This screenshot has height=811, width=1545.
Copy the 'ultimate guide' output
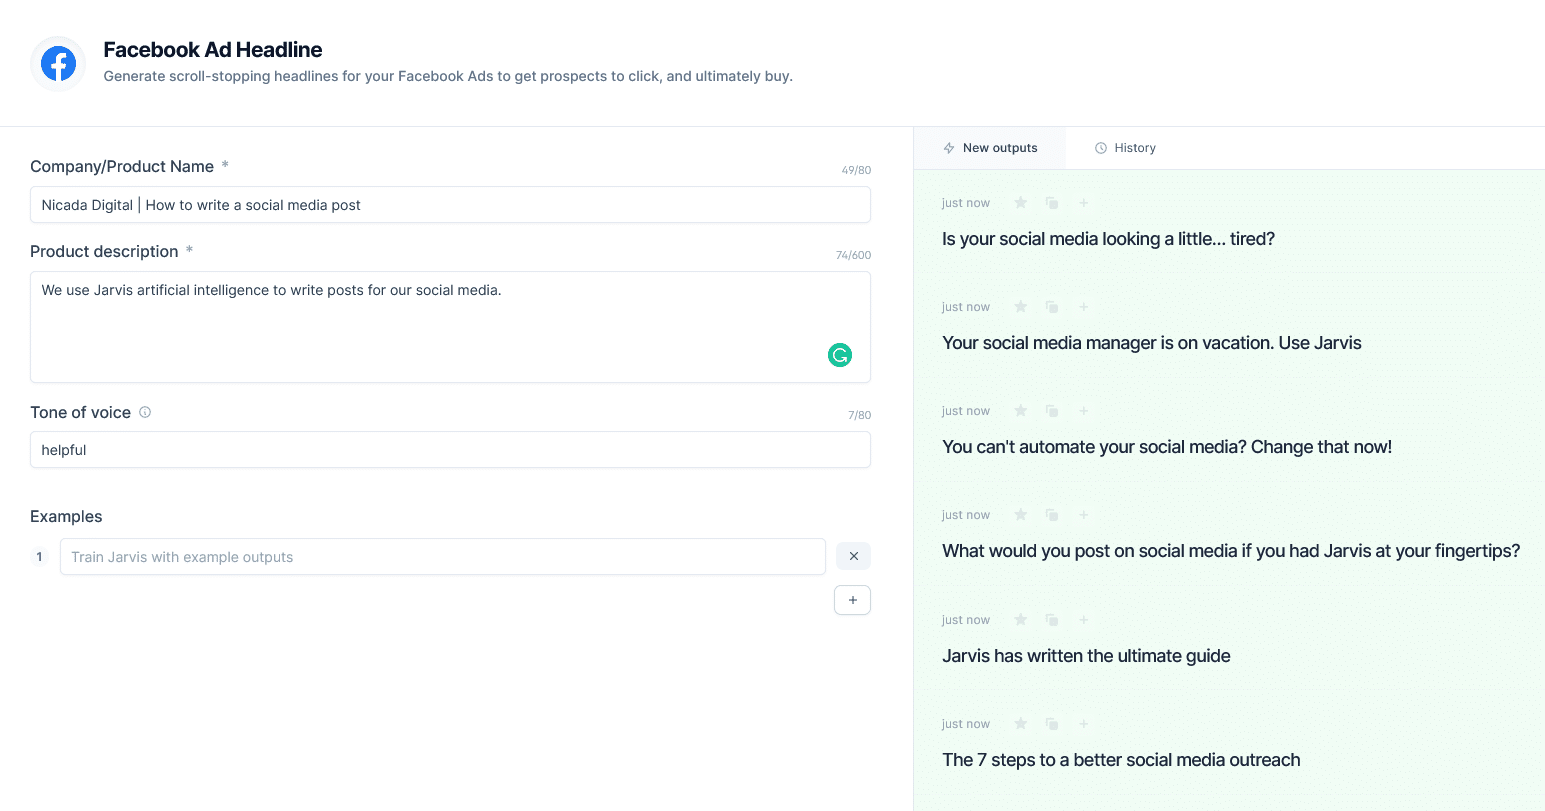coord(1052,620)
